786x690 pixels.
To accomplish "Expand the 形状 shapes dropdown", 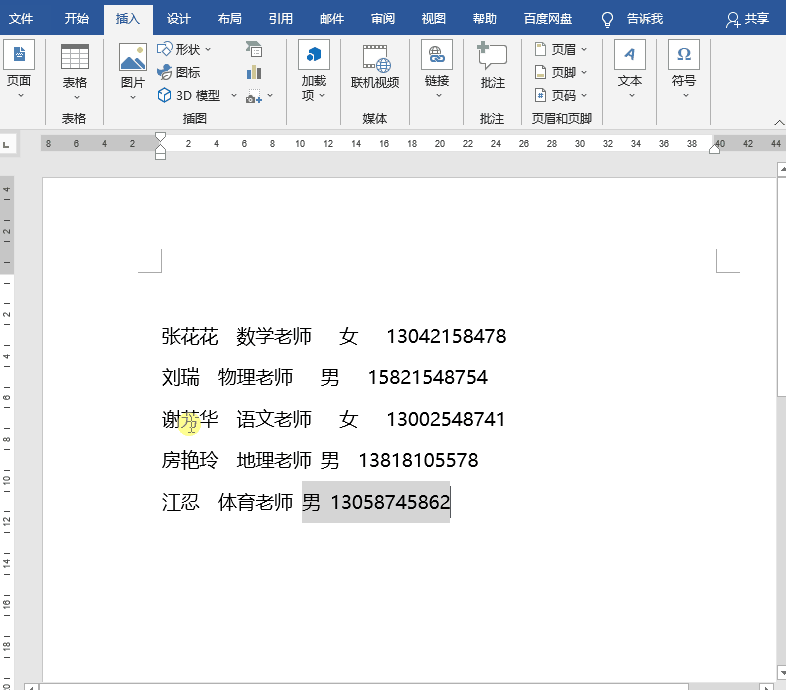I will (x=208, y=49).
